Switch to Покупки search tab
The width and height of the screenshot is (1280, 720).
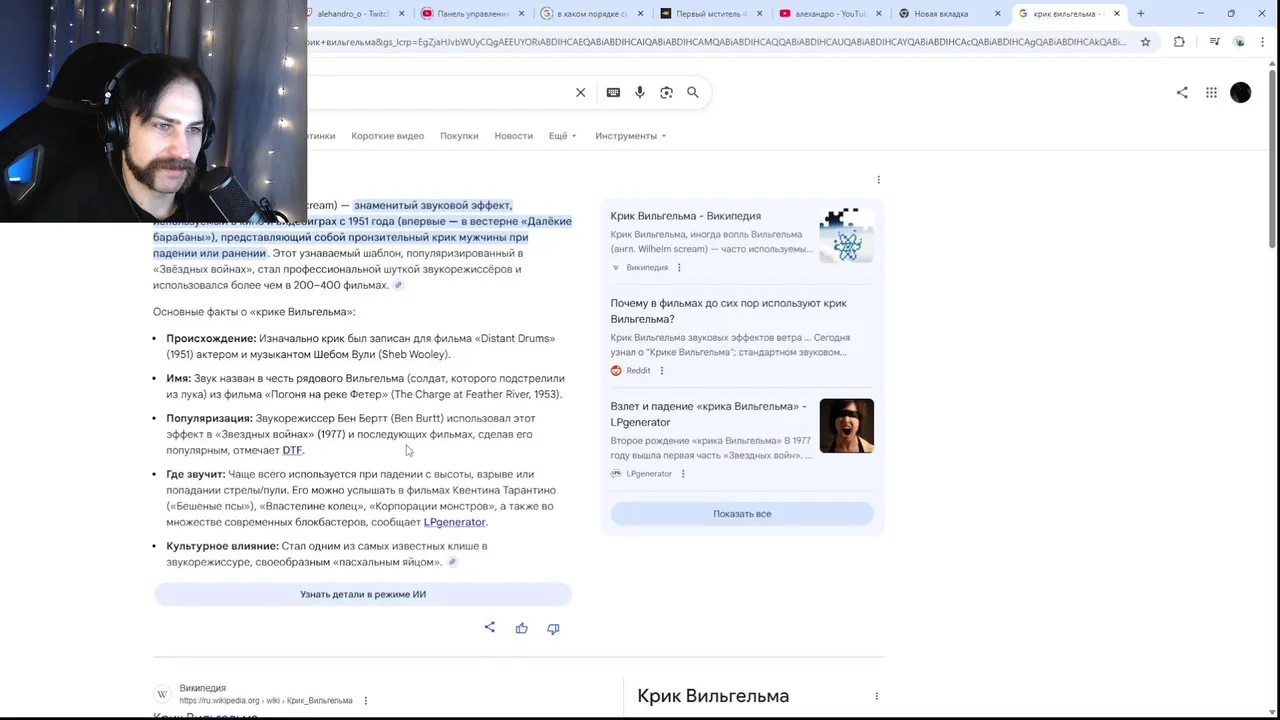click(x=459, y=136)
